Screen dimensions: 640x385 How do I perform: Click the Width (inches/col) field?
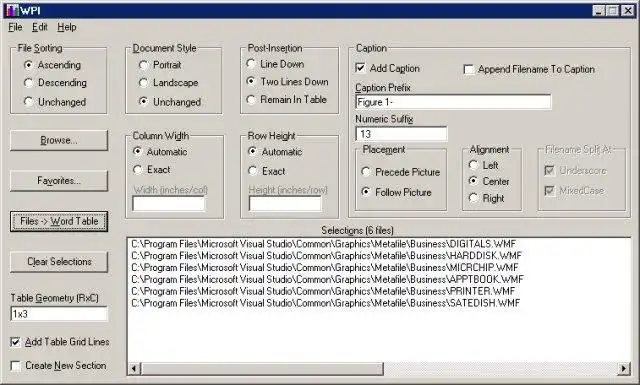(x=169, y=204)
